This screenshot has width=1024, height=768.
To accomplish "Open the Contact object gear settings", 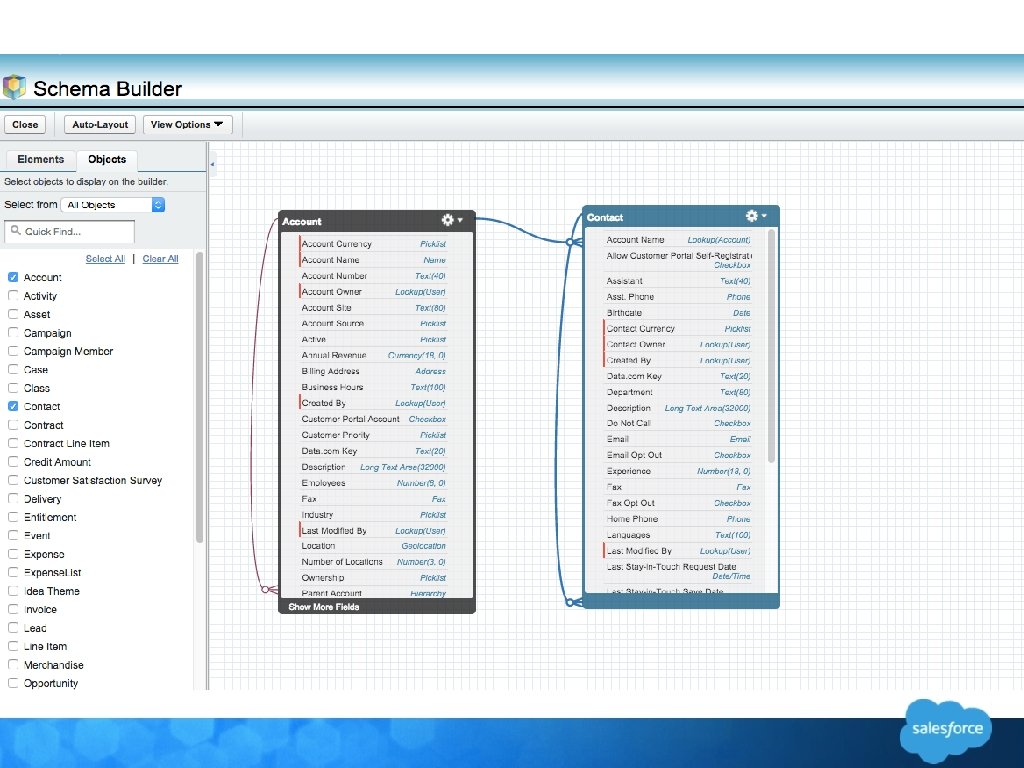I will 756,216.
